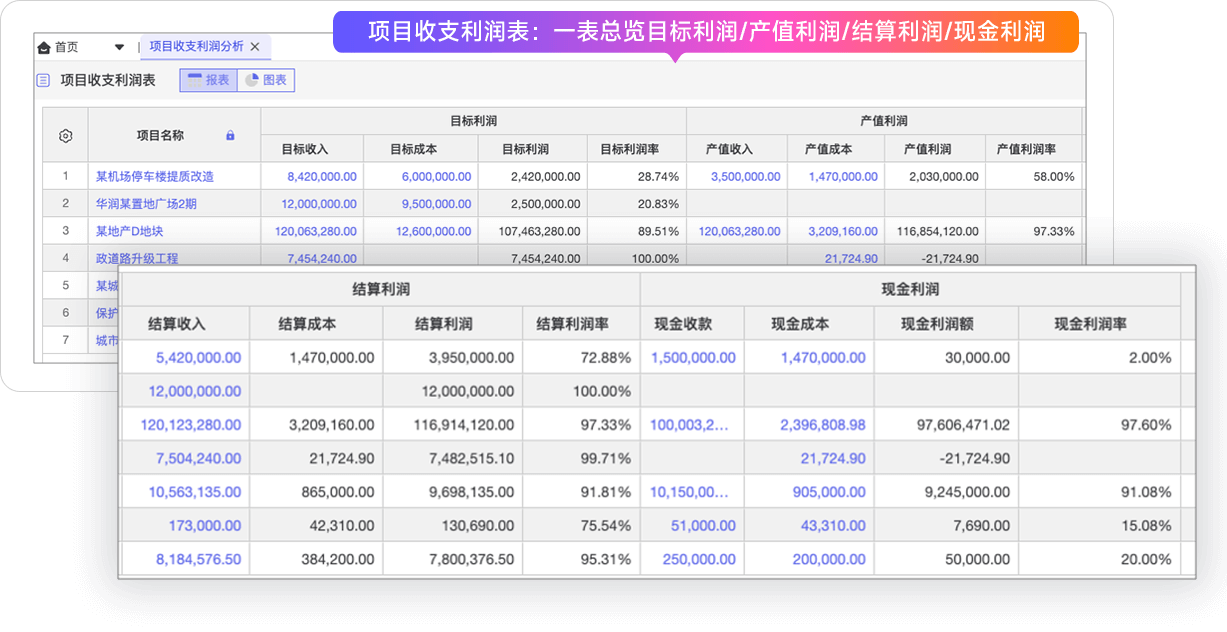Click the lock icon in 项目名称 column
Image resolution: width=1227 pixels, height=632 pixels.
230,135
